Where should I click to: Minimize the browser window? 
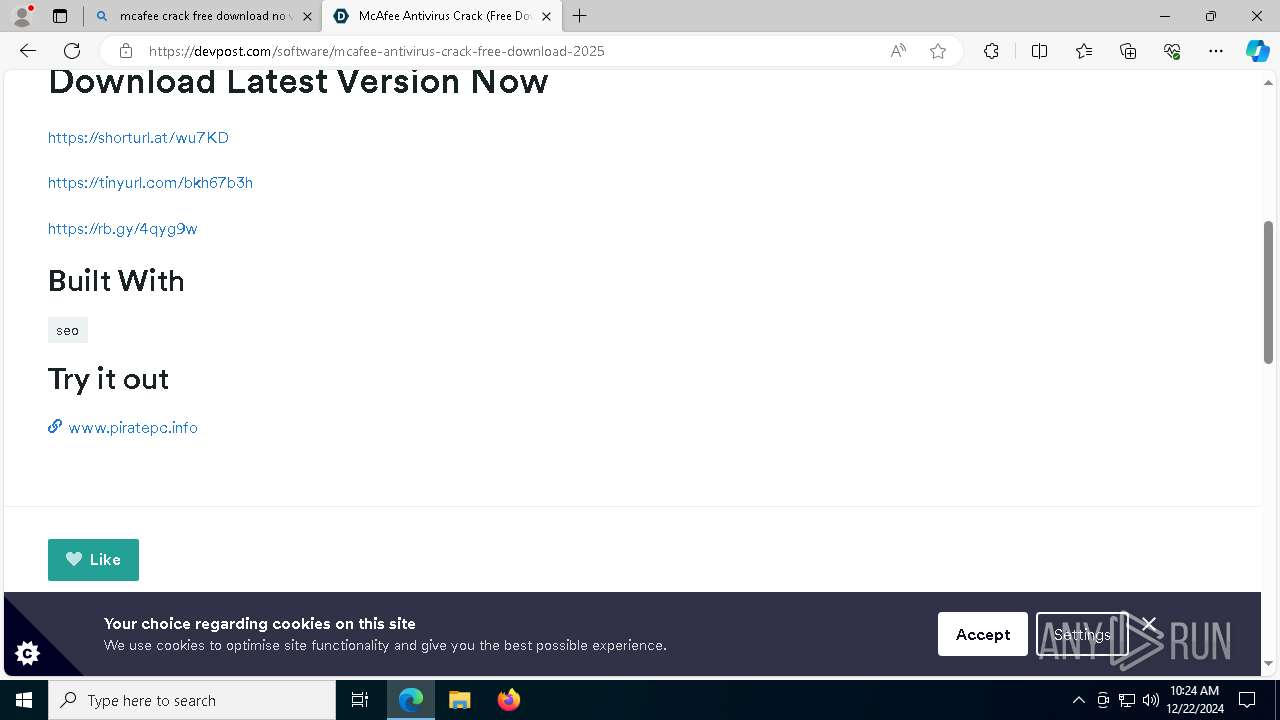(x=1164, y=16)
